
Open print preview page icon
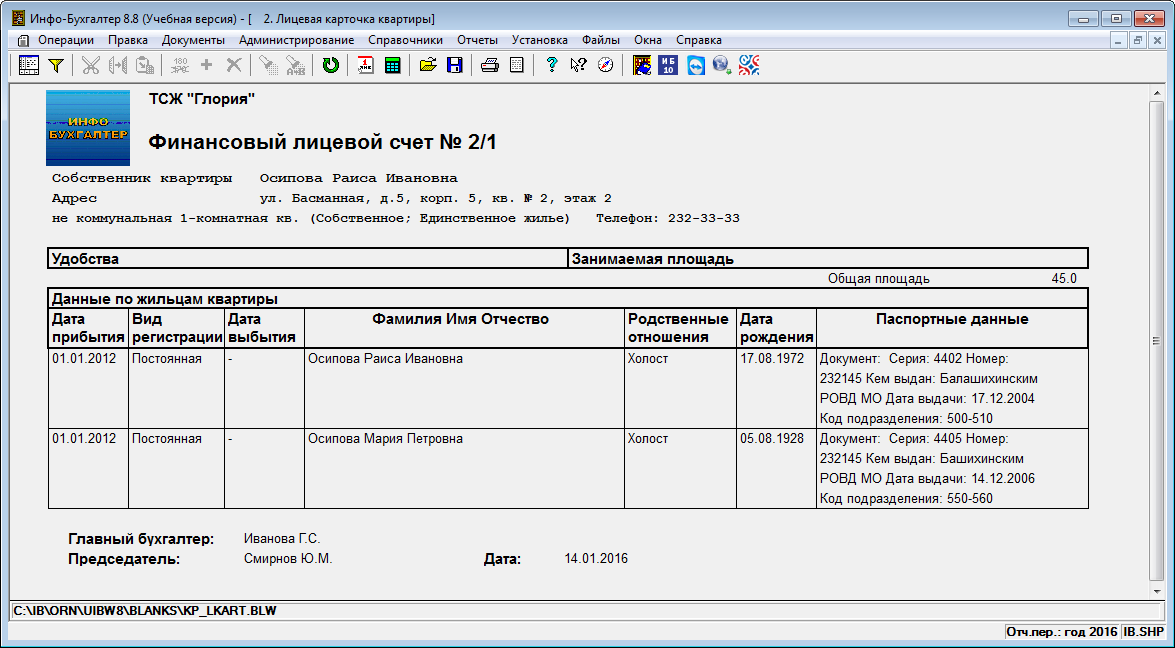pos(516,65)
